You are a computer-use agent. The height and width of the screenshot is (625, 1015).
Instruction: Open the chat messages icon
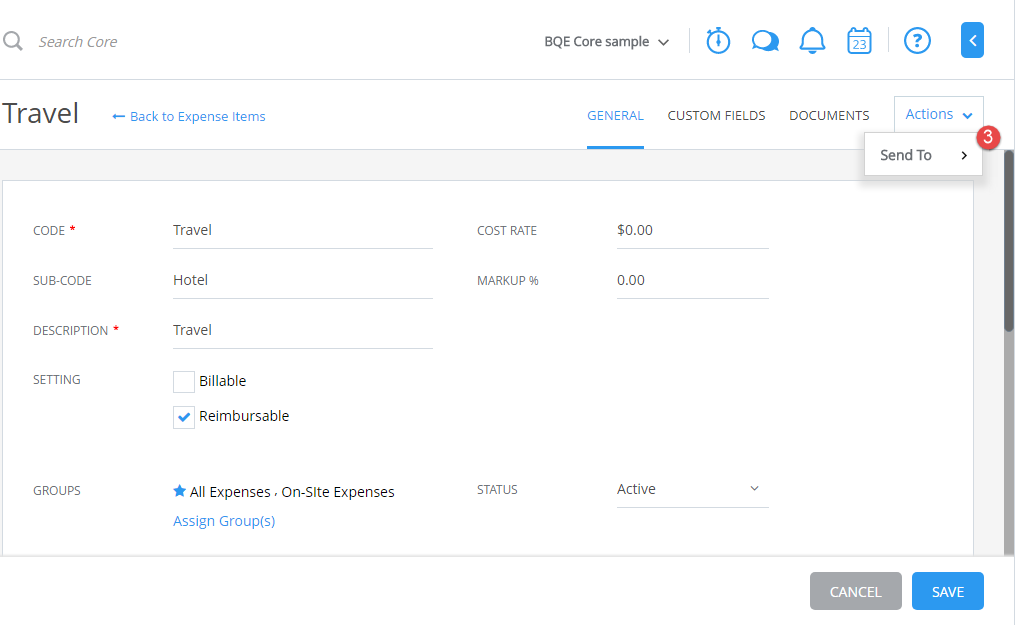(x=765, y=41)
